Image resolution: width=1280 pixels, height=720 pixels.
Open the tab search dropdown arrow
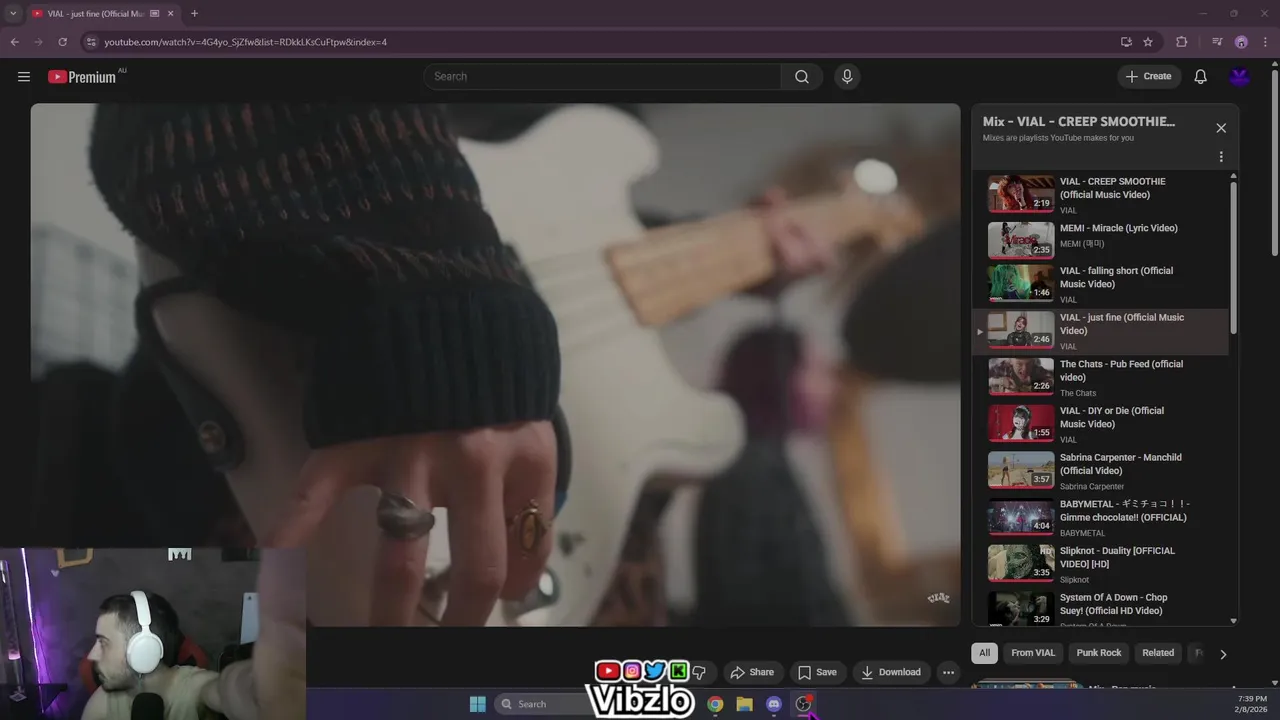point(13,14)
